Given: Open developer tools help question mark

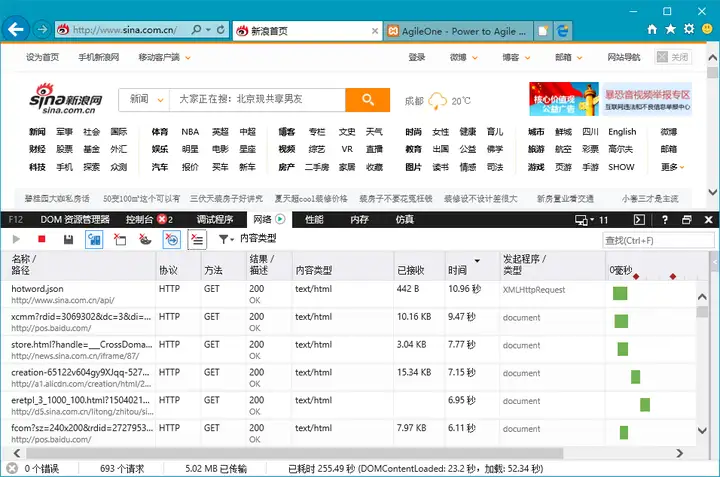Looking at the screenshot, I should [664, 220].
